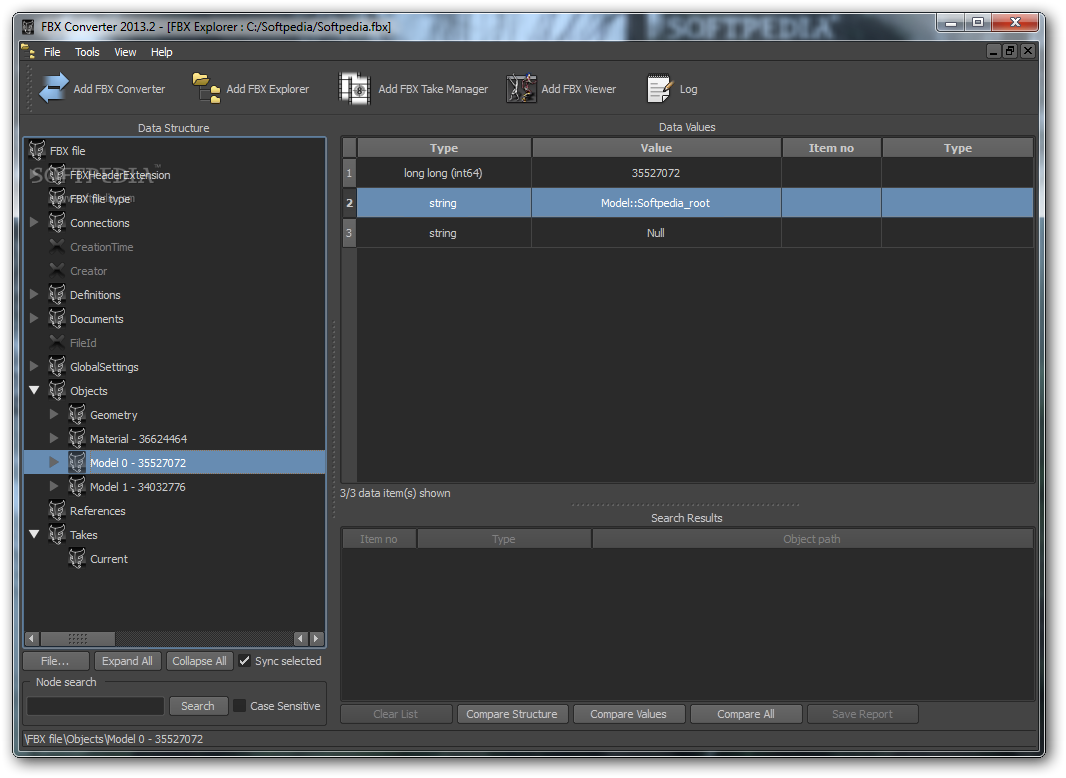Select the Null value cell
The image size is (1066, 778).
[655, 233]
